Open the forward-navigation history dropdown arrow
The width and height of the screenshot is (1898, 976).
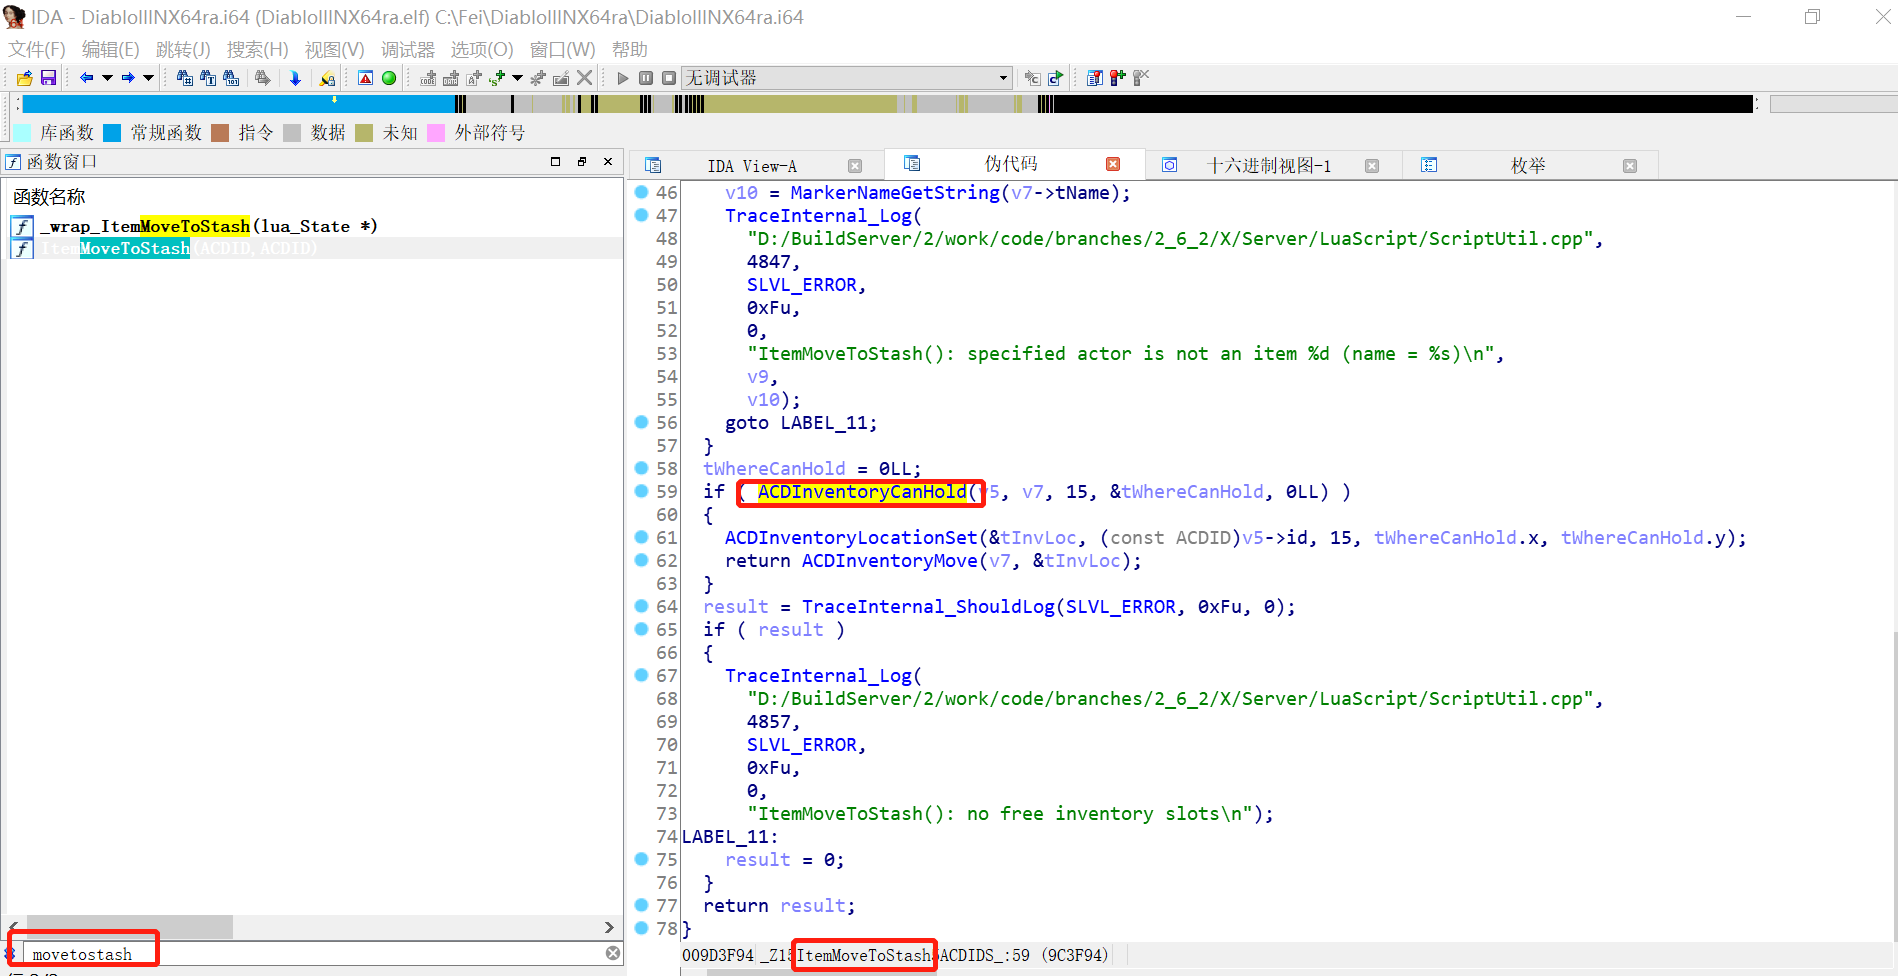coord(149,78)
